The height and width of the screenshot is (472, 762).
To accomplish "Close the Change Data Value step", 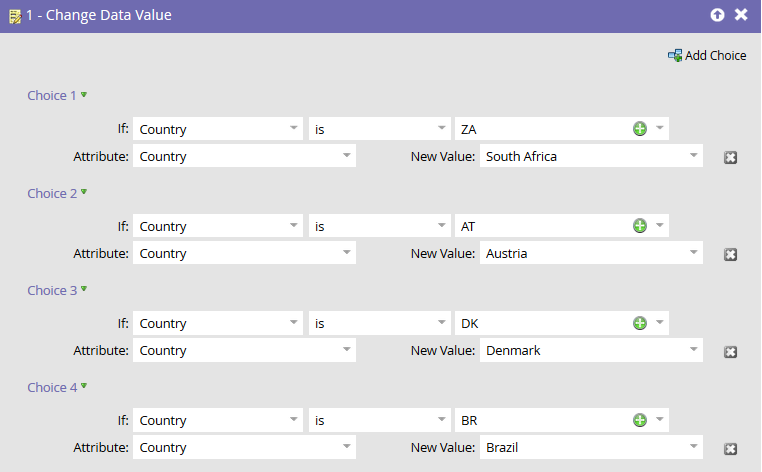I will point(741,15).
